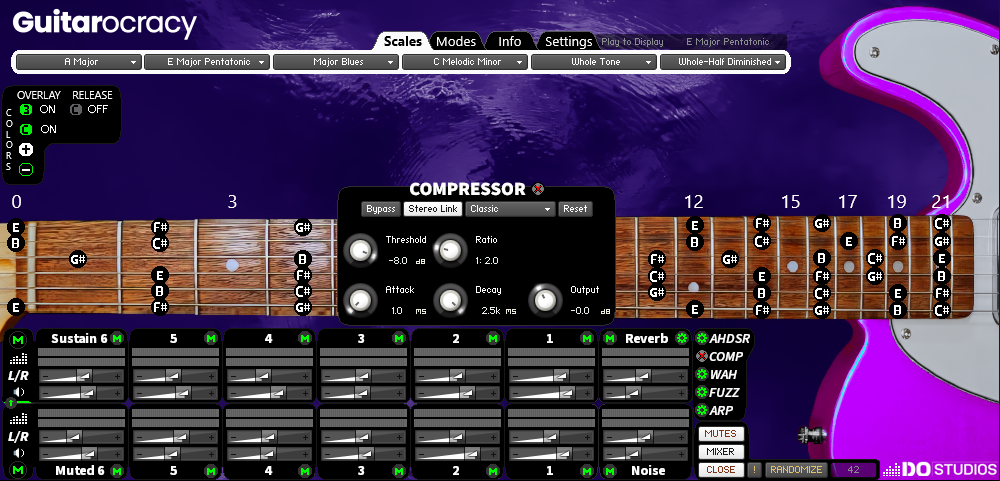
Task: Mute the Sustain 1 string channel
Action: [587, 338]
